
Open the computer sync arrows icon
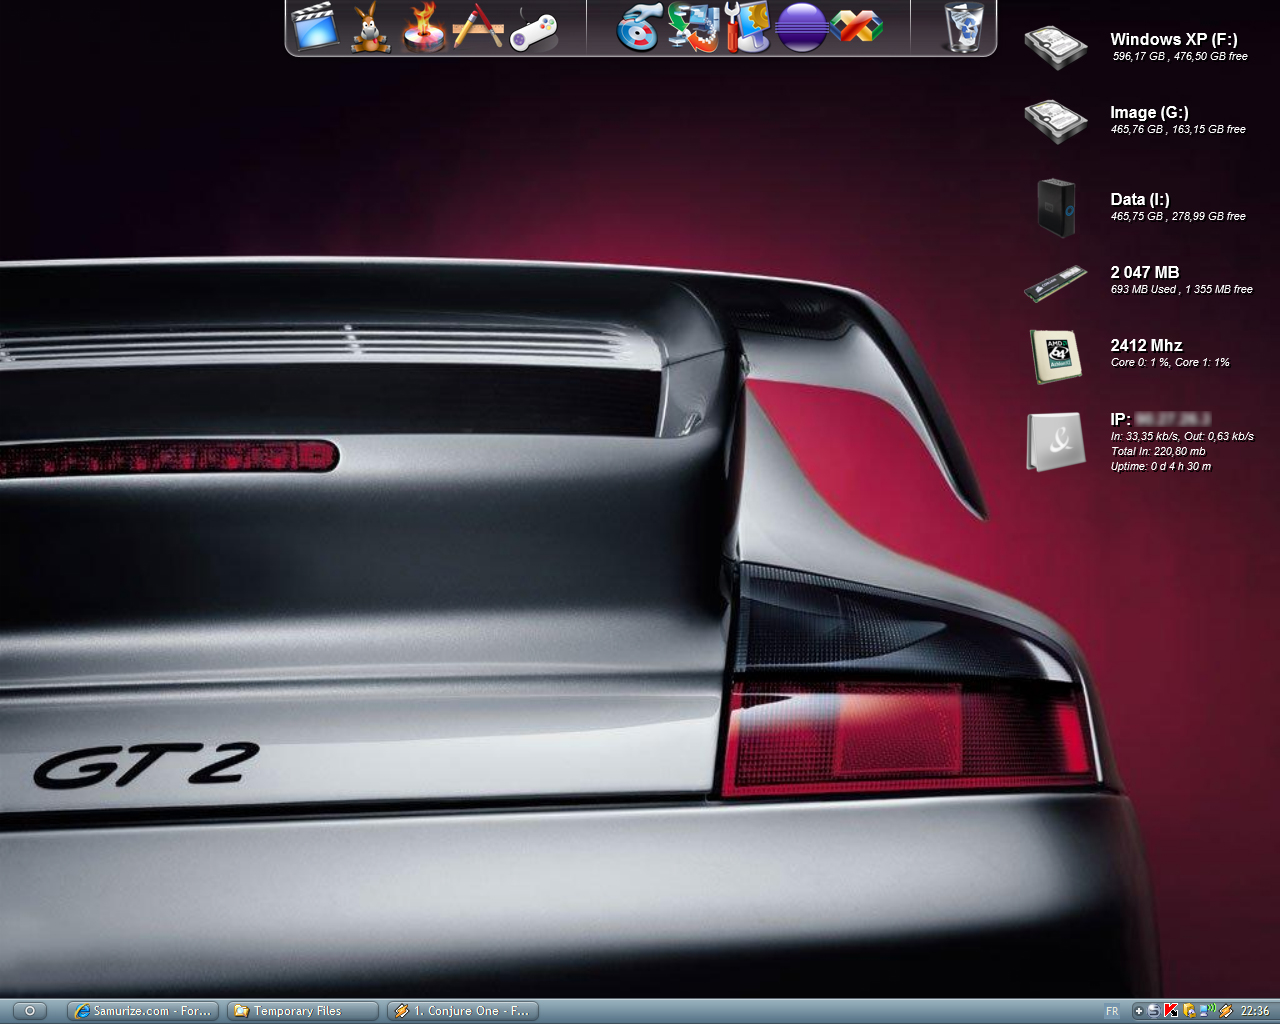(694, 27)
